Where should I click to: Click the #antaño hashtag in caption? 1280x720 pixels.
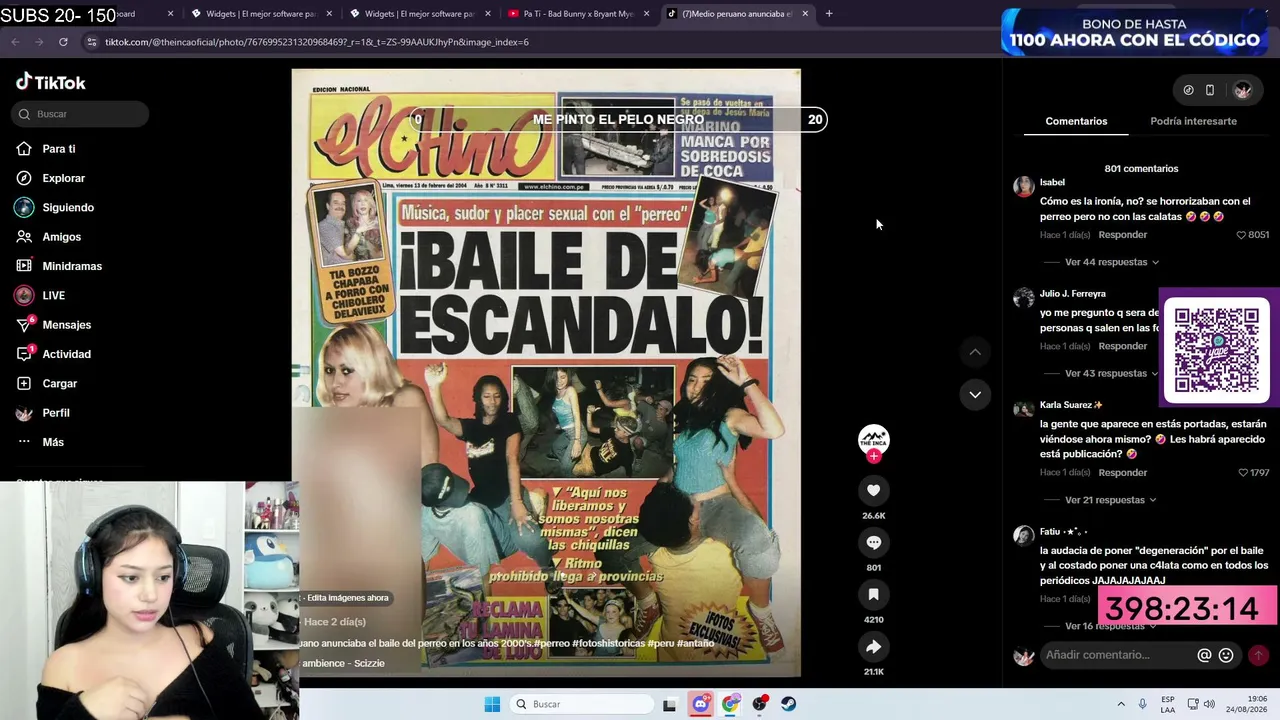pos(696,643)
